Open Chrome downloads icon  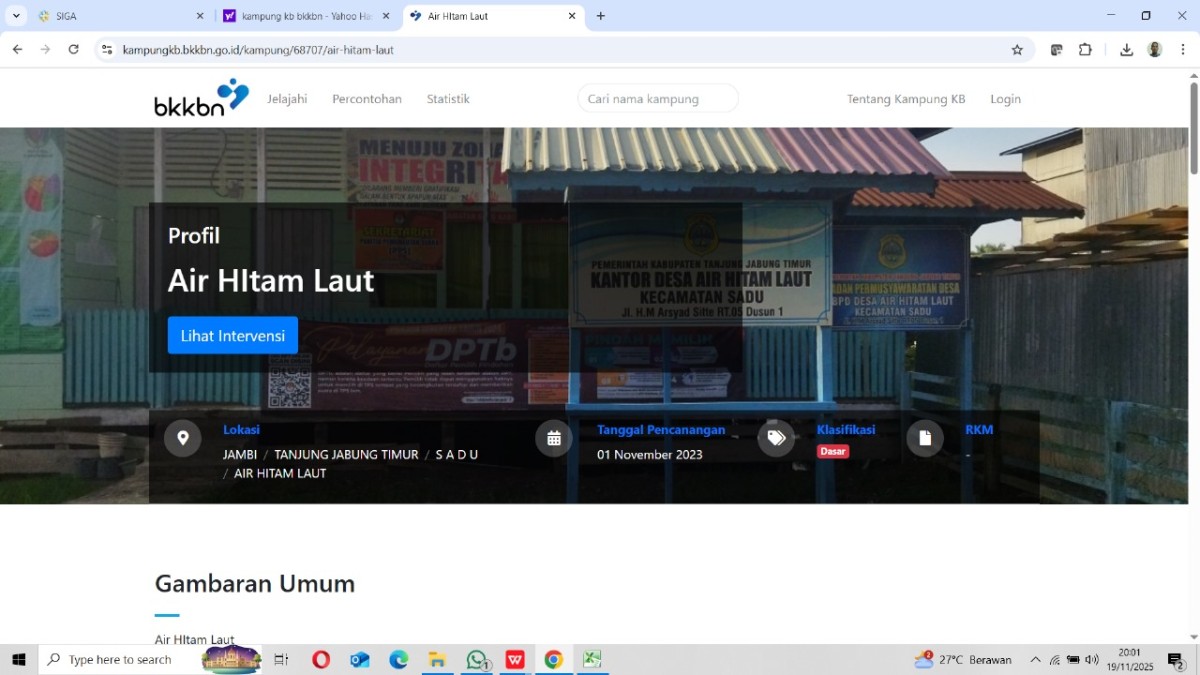[x=1126, y=50]
